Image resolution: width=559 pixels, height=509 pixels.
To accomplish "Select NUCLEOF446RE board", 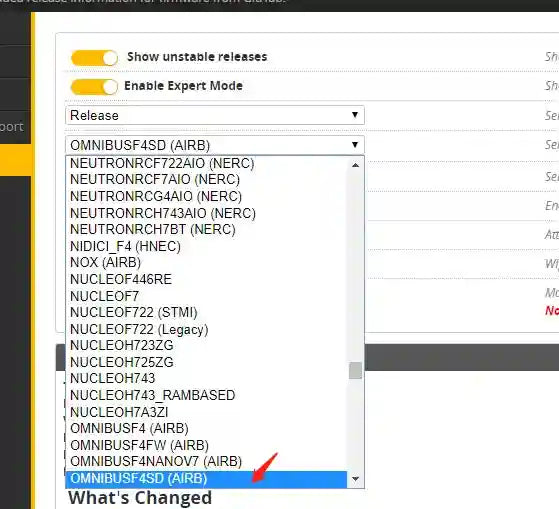I will tap(206, 279).
